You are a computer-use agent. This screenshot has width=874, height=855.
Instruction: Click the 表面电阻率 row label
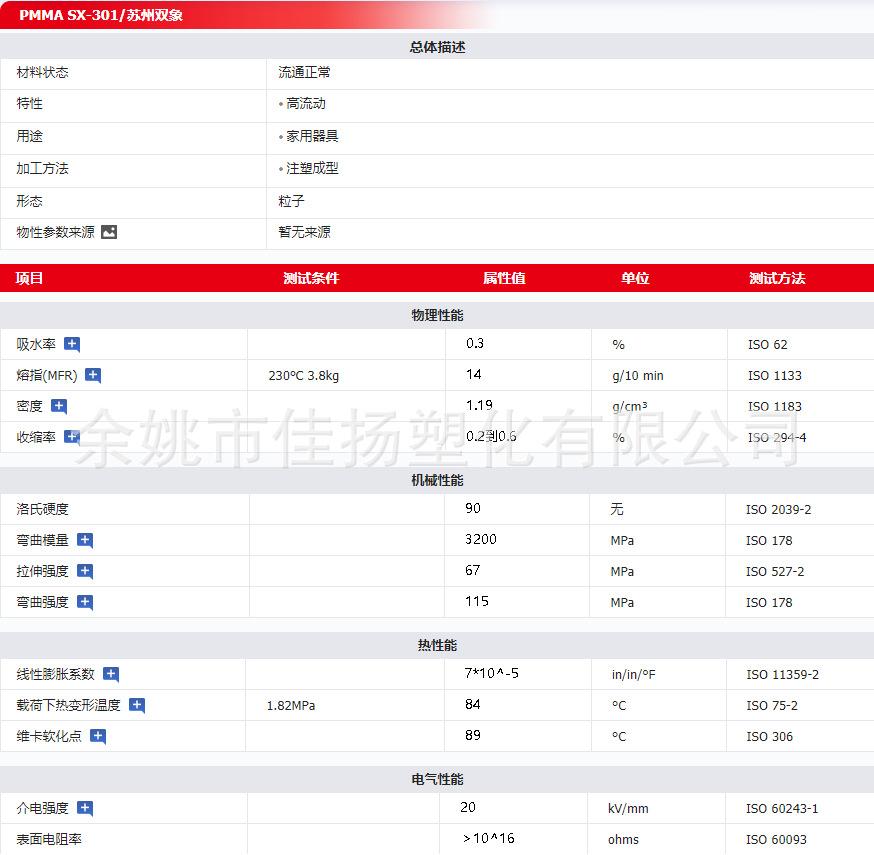tap(49, 839)
